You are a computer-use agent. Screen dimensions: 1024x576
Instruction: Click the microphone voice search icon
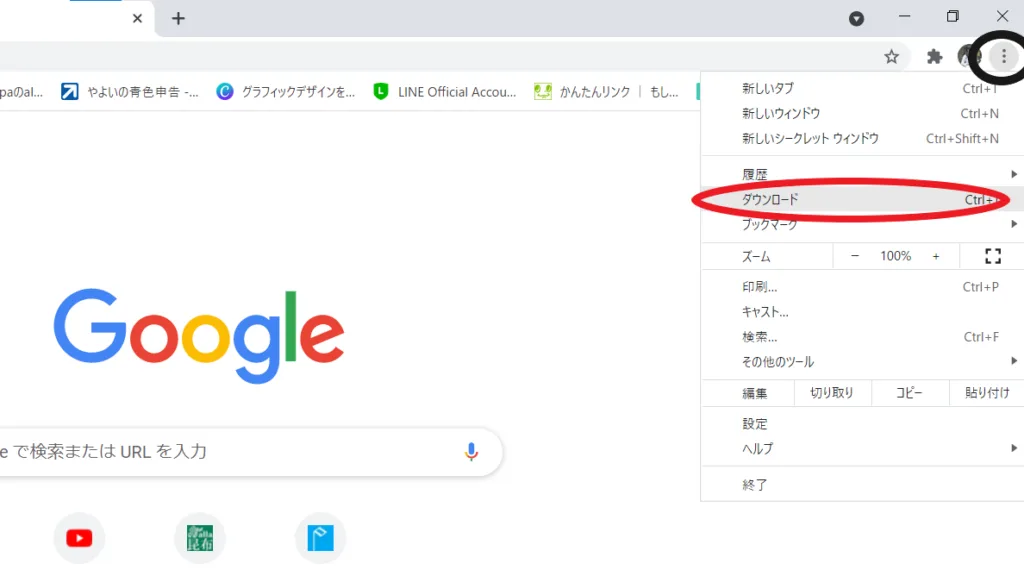pyautogui.click(x=471, y=452)
